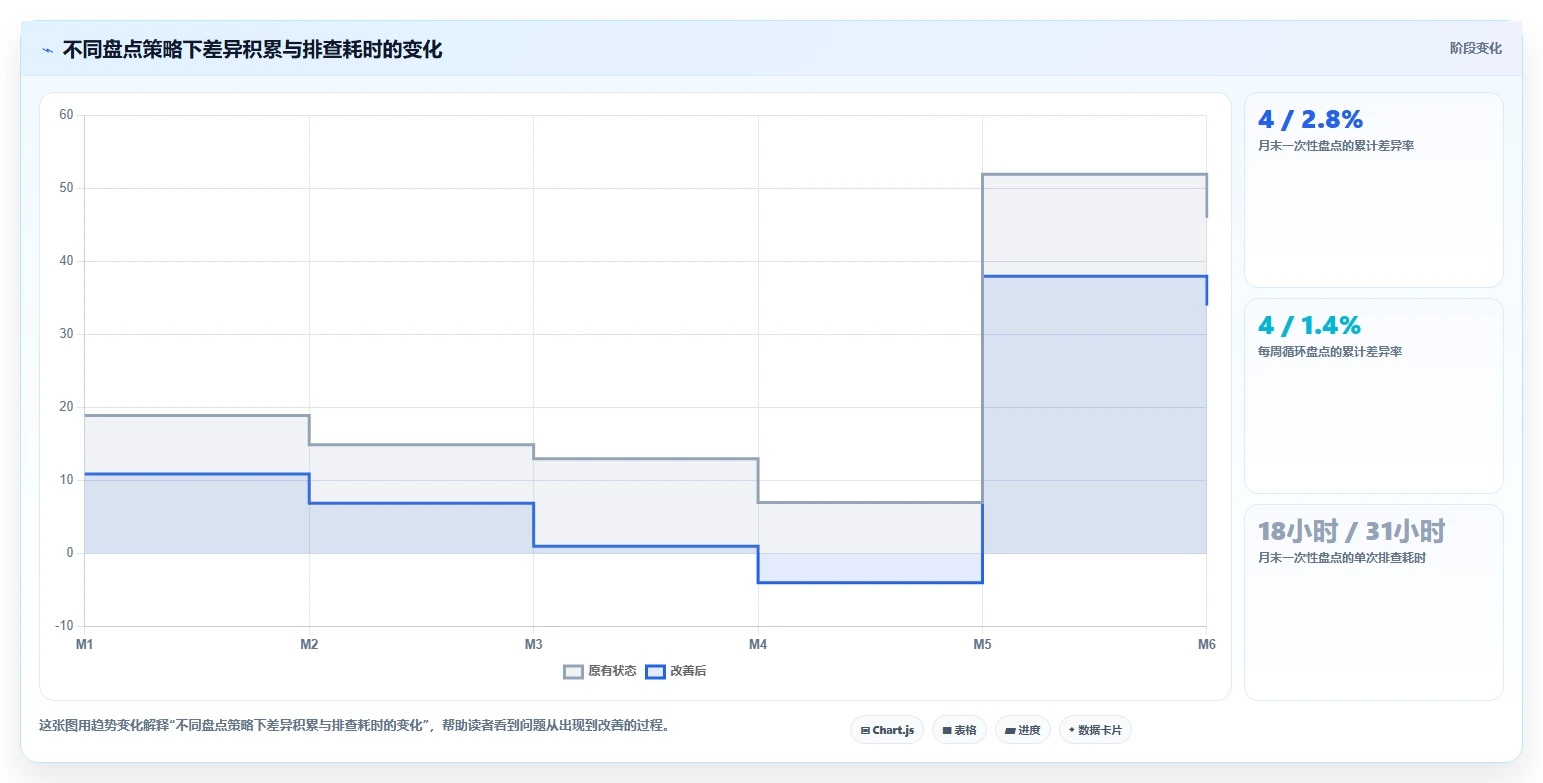
Task: Toggle the 改善后 legend item
Action: coord(676,671)
